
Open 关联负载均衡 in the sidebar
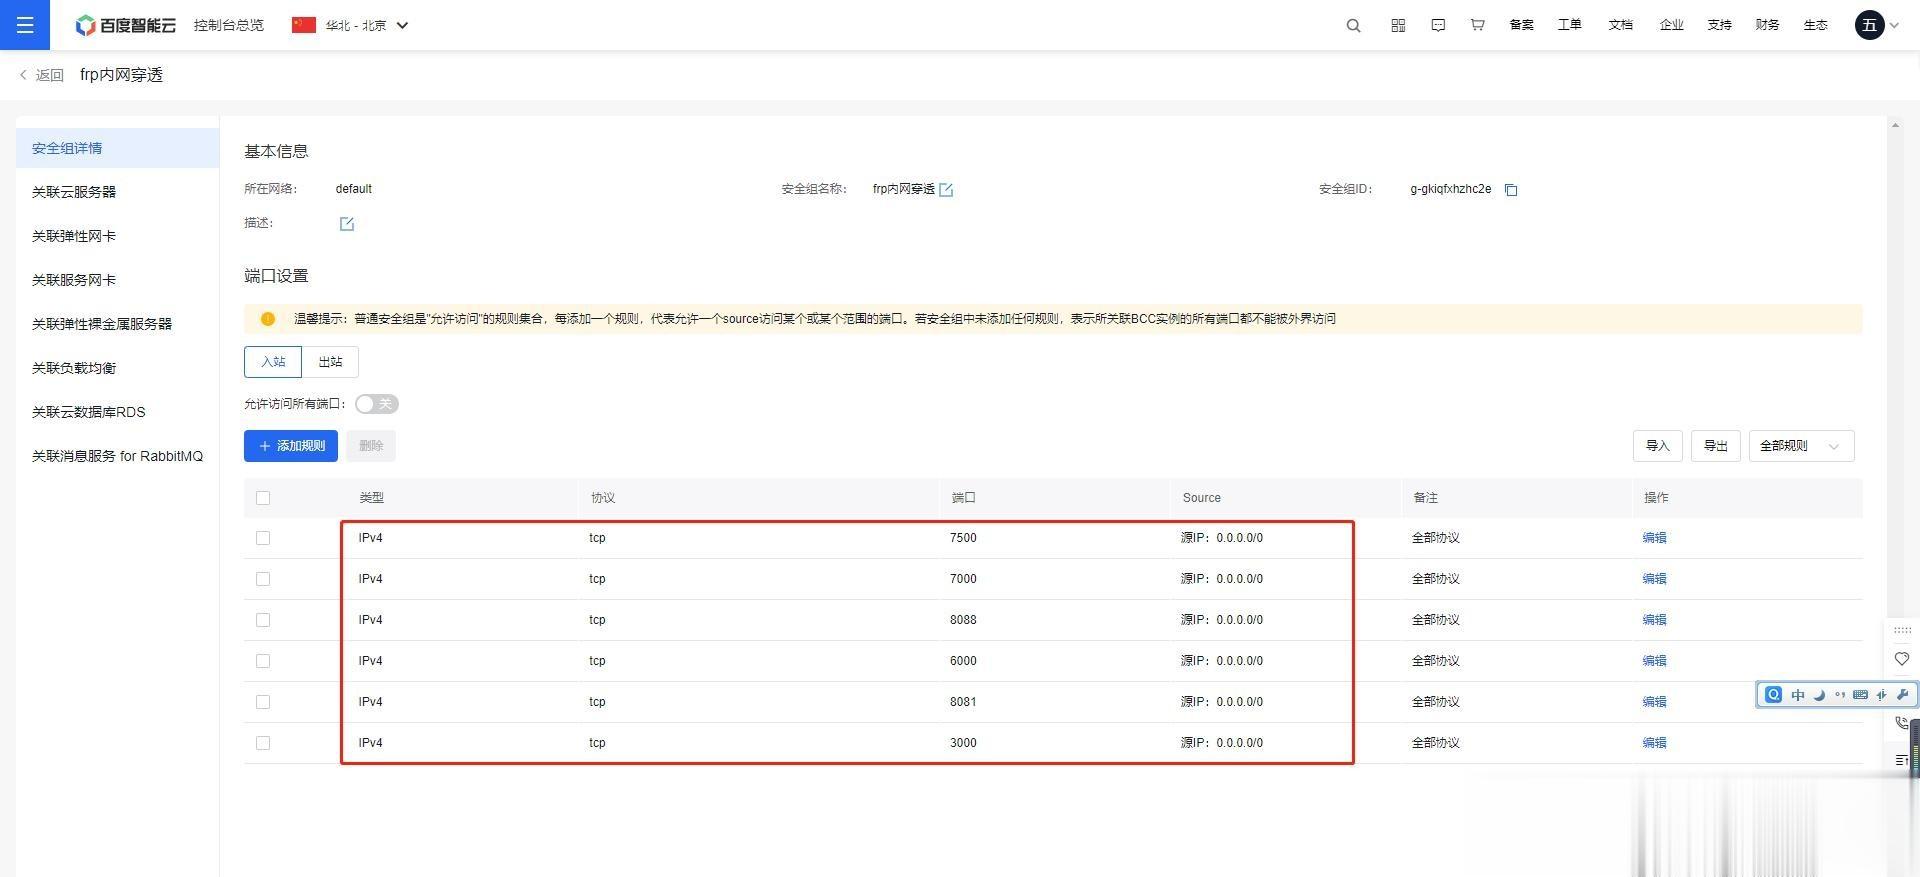118,368
